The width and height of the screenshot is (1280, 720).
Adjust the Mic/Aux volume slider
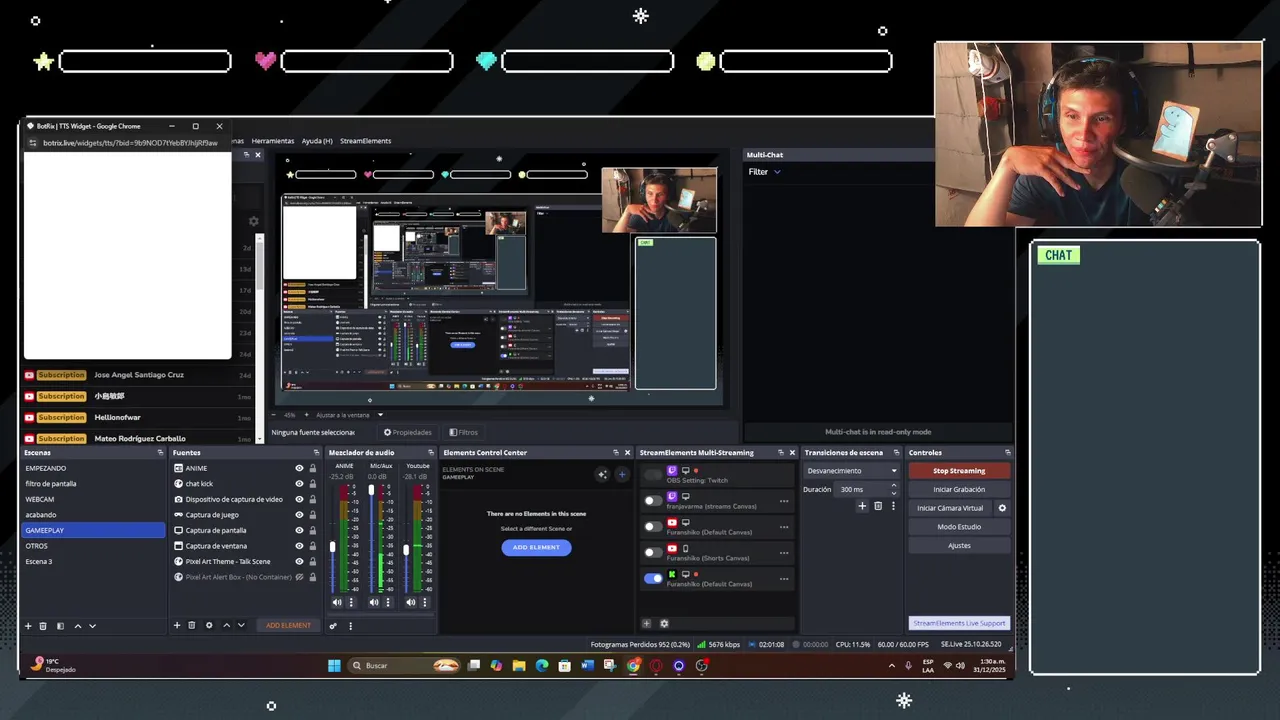pos(371,490)
